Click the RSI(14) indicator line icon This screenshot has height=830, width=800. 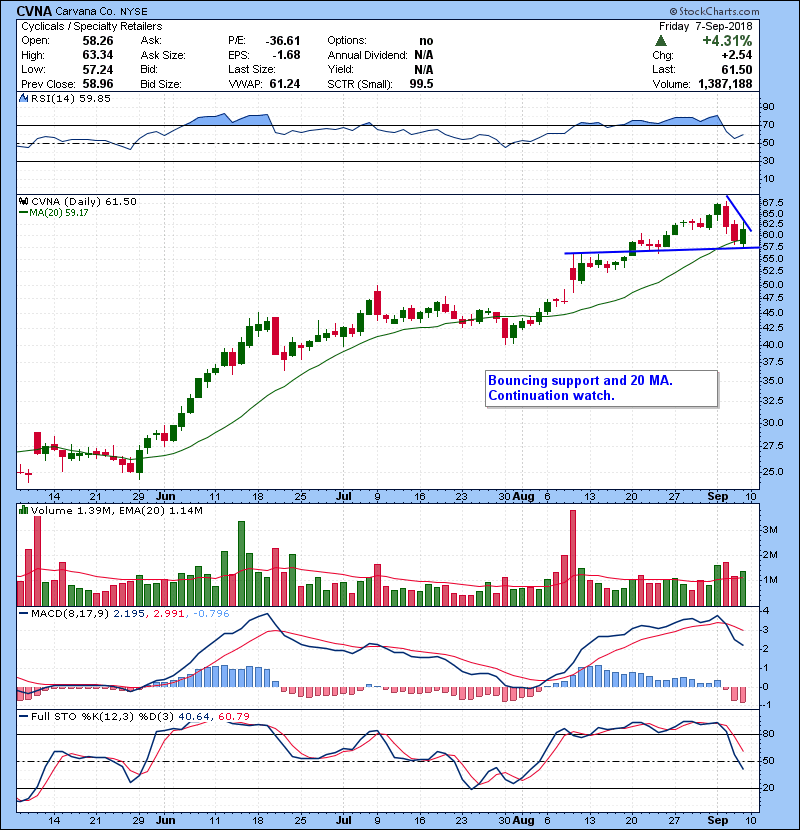coord(24,98)
